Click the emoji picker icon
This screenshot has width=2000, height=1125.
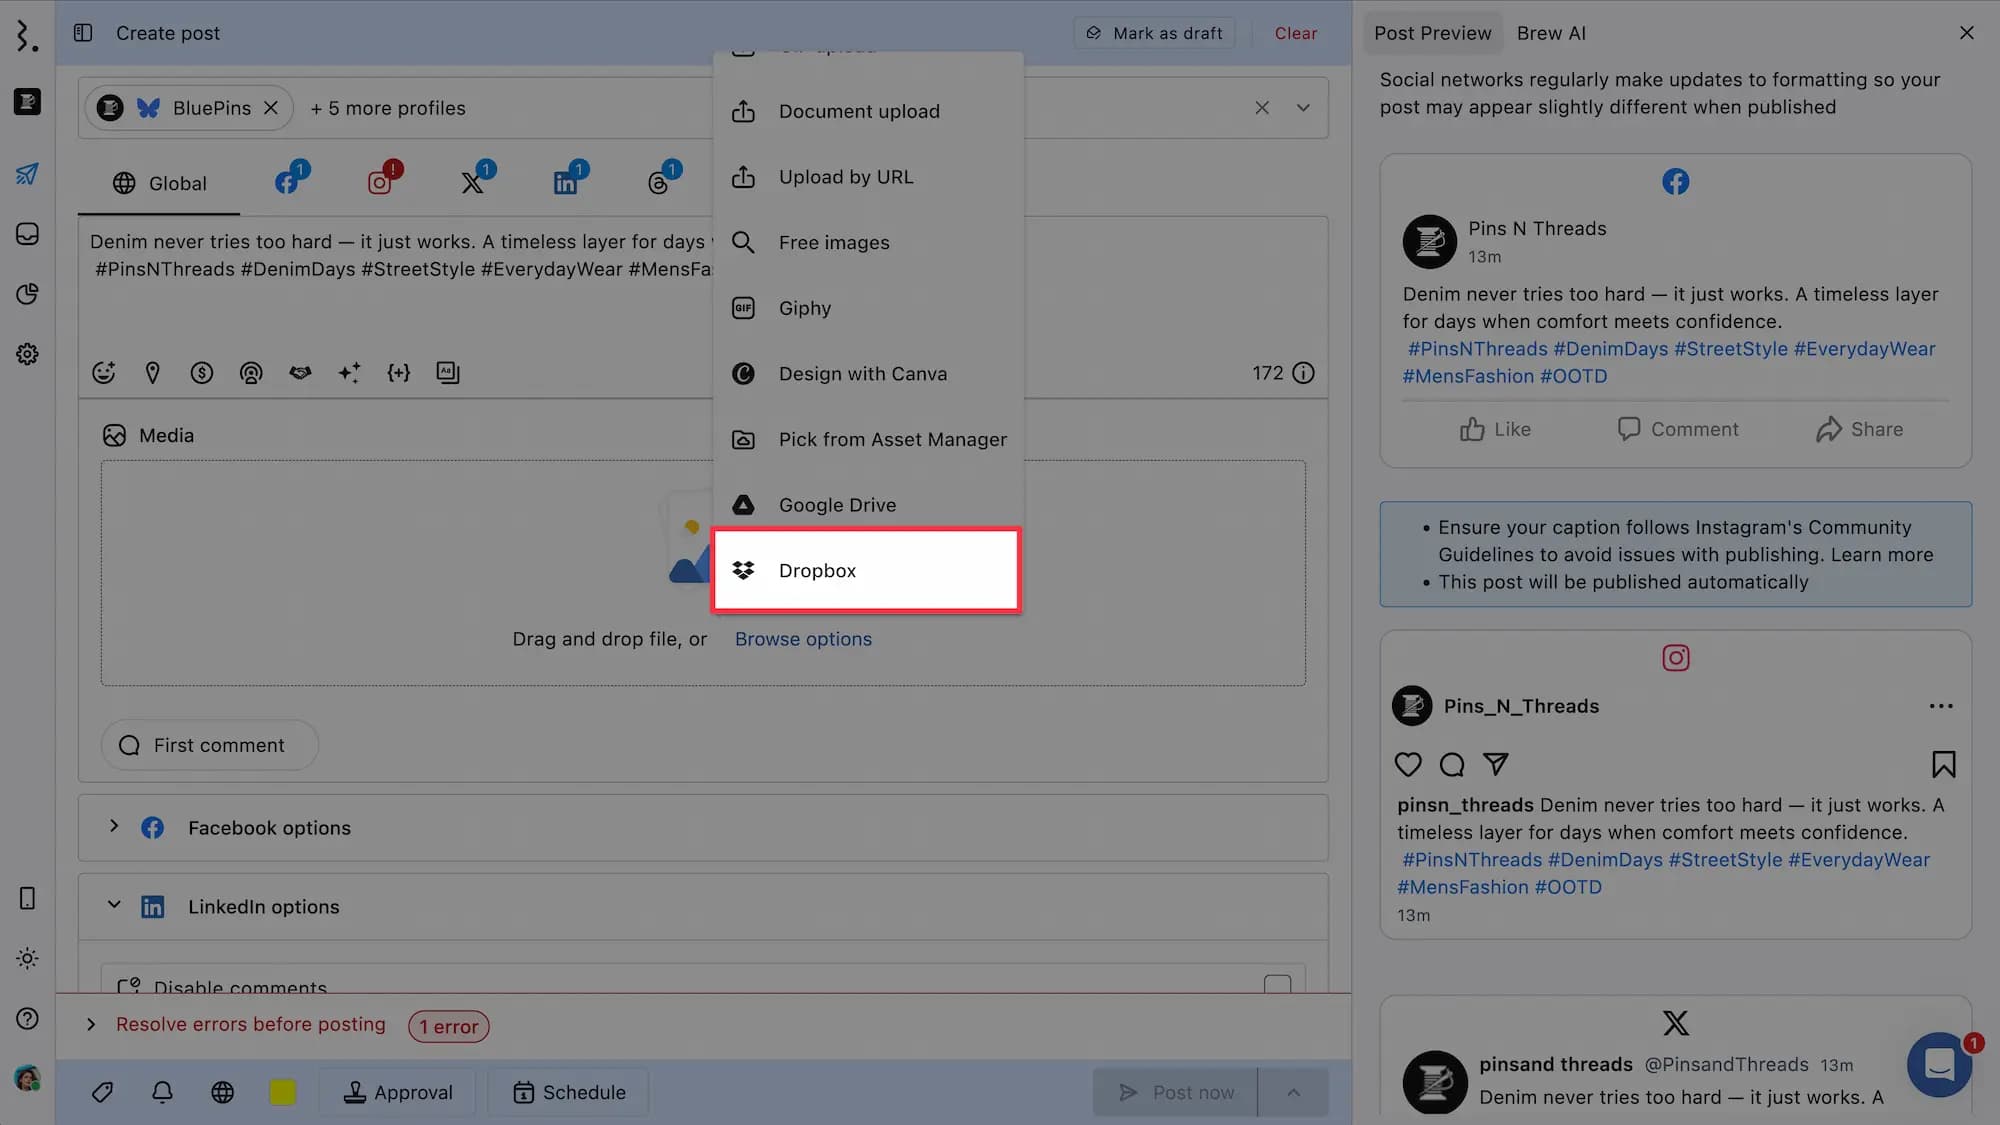pyautogui.click(x=104, y=373)
